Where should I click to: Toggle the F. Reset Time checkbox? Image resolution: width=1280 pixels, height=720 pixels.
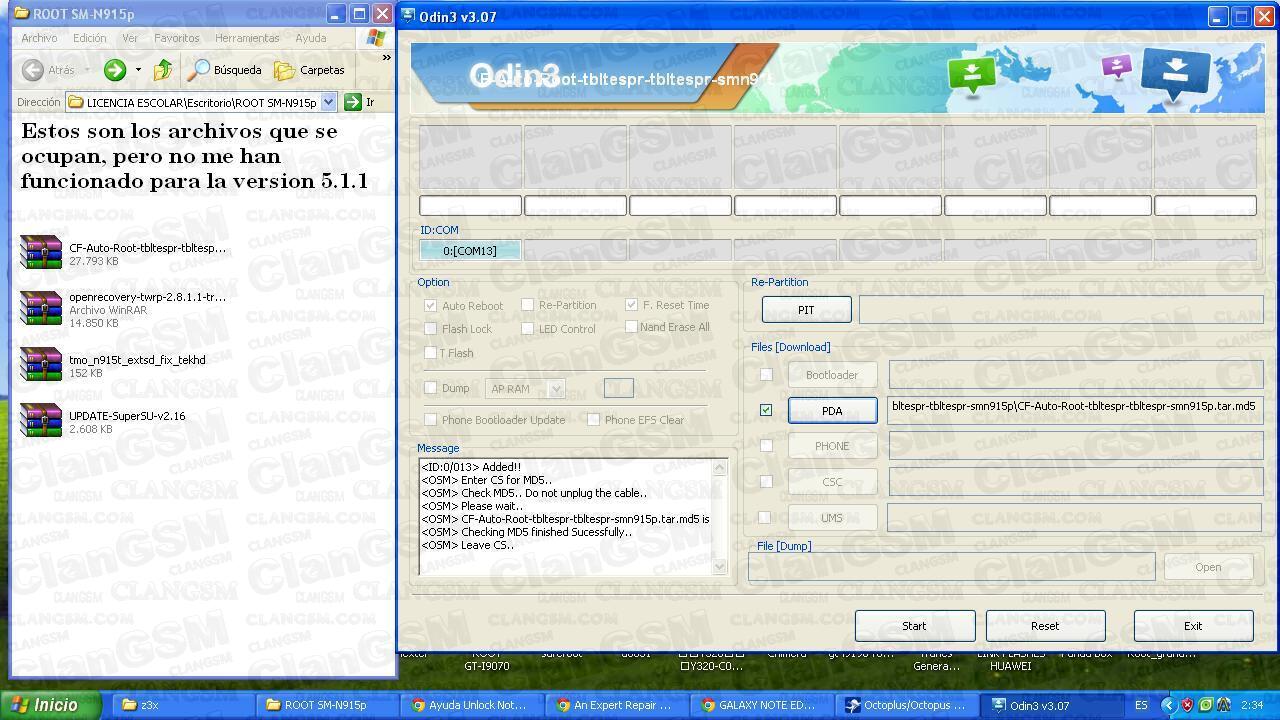(x=631, y=304)
